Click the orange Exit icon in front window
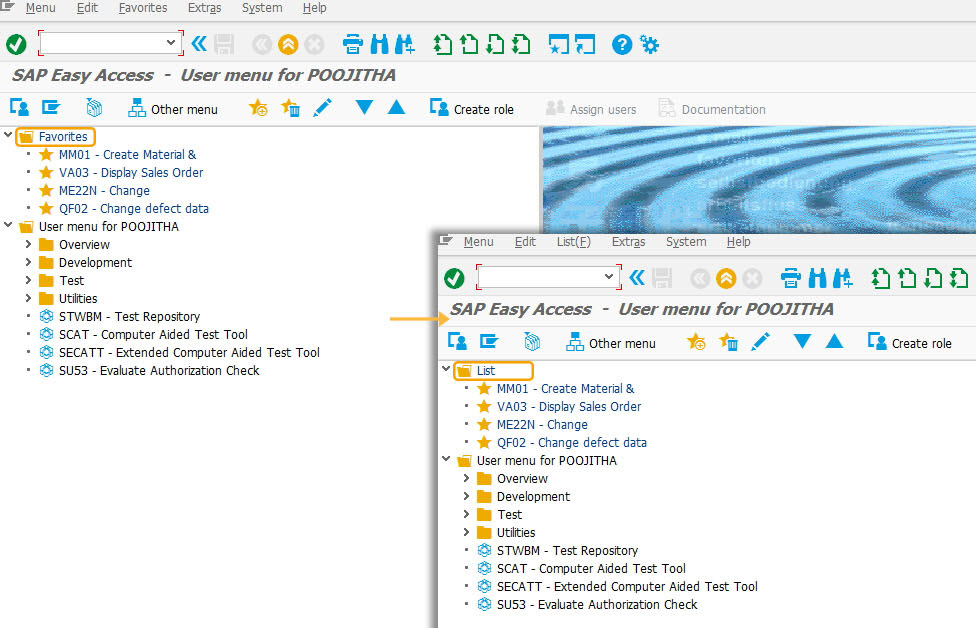This screenshot has height=628, width=976. click(726, 278)
